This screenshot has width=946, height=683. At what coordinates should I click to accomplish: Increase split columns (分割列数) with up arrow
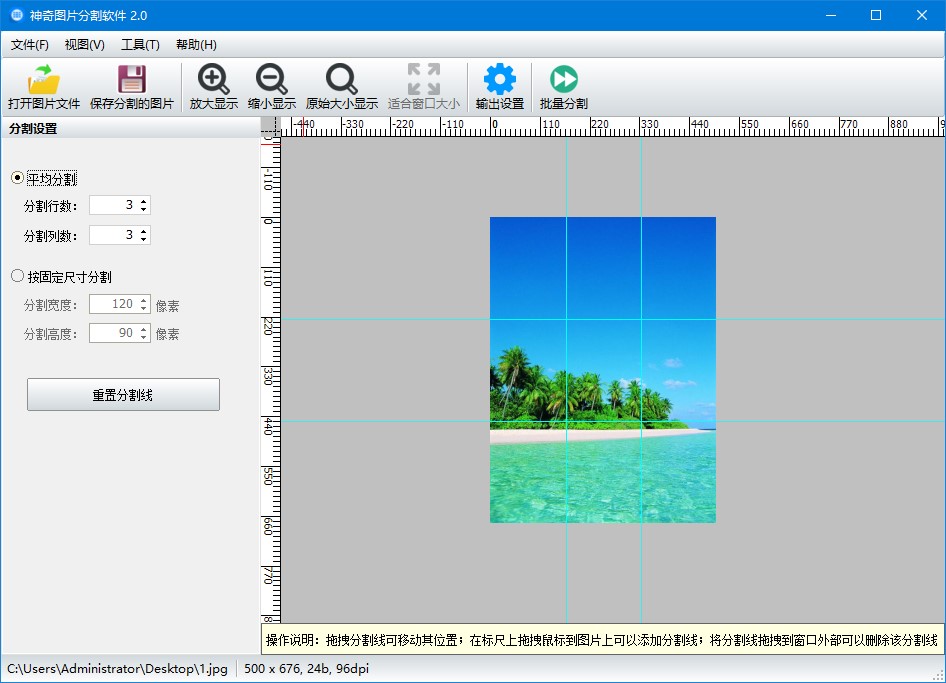click(144, 231)
